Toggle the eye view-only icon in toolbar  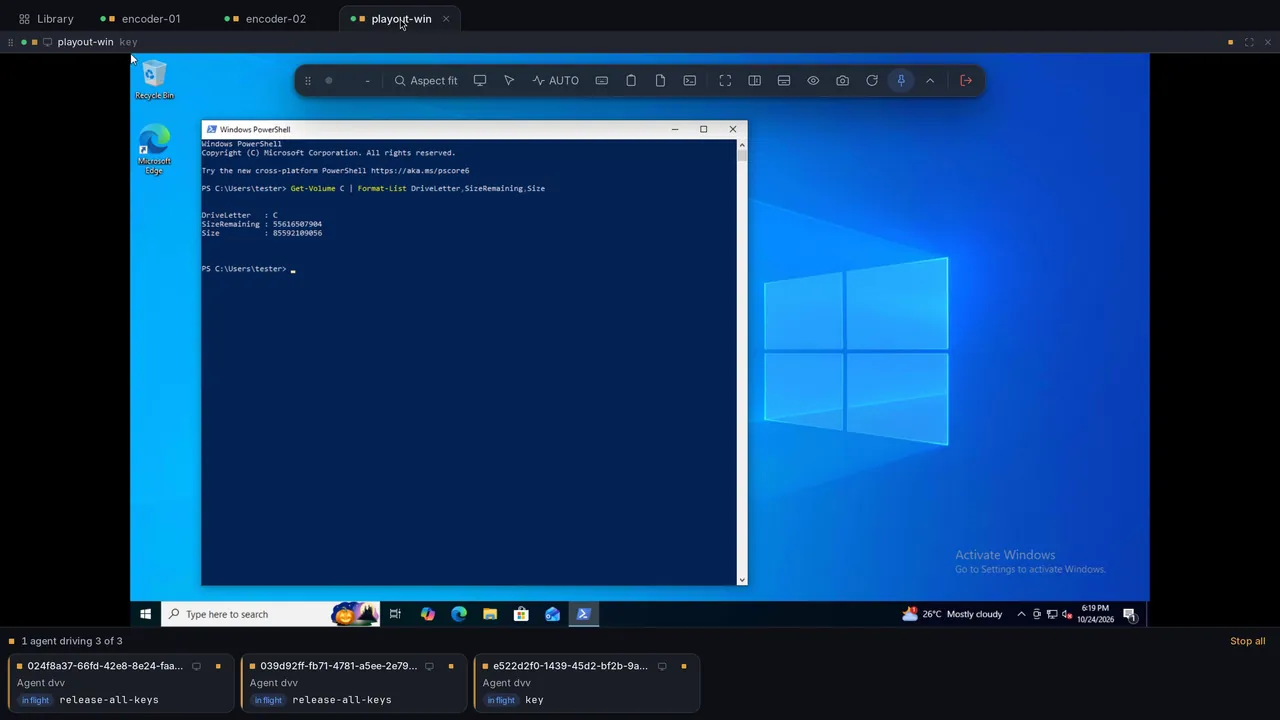click(813, 81)
